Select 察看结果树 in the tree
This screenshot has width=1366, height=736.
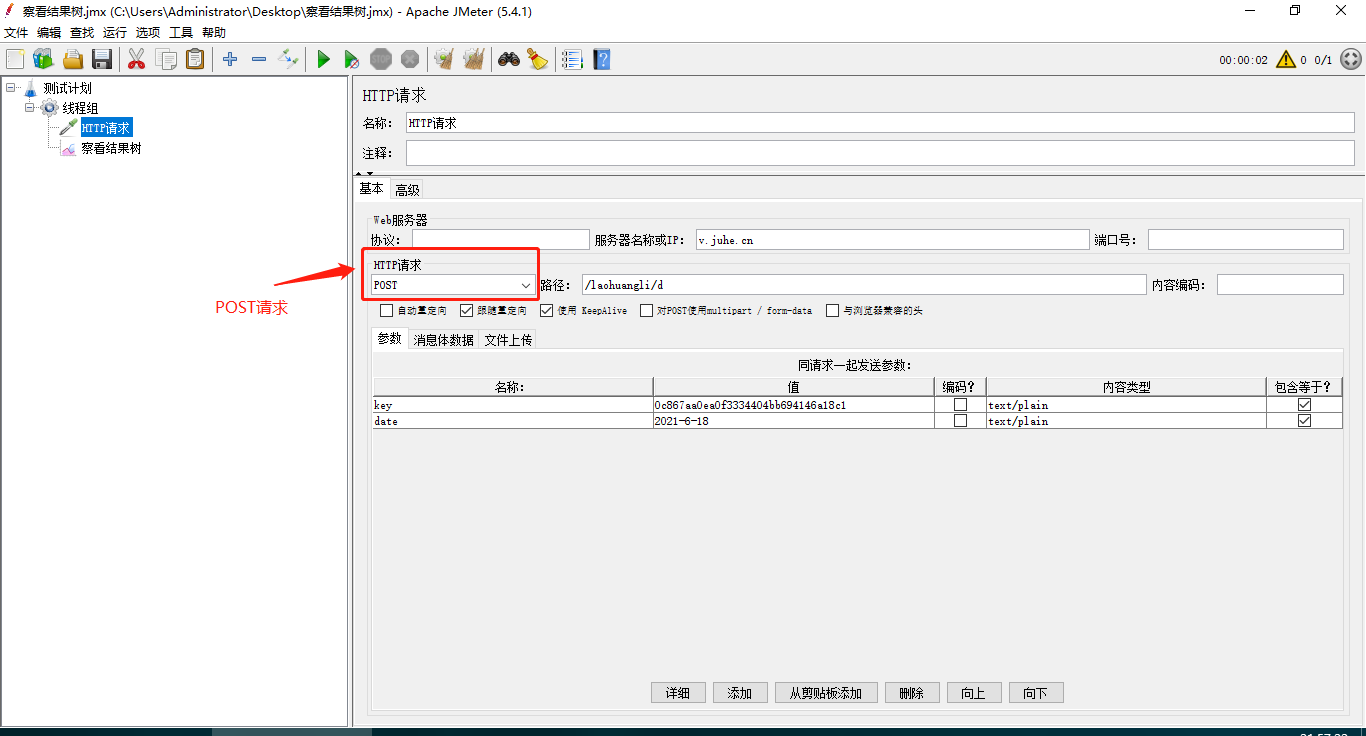click(x=111, y=148)
